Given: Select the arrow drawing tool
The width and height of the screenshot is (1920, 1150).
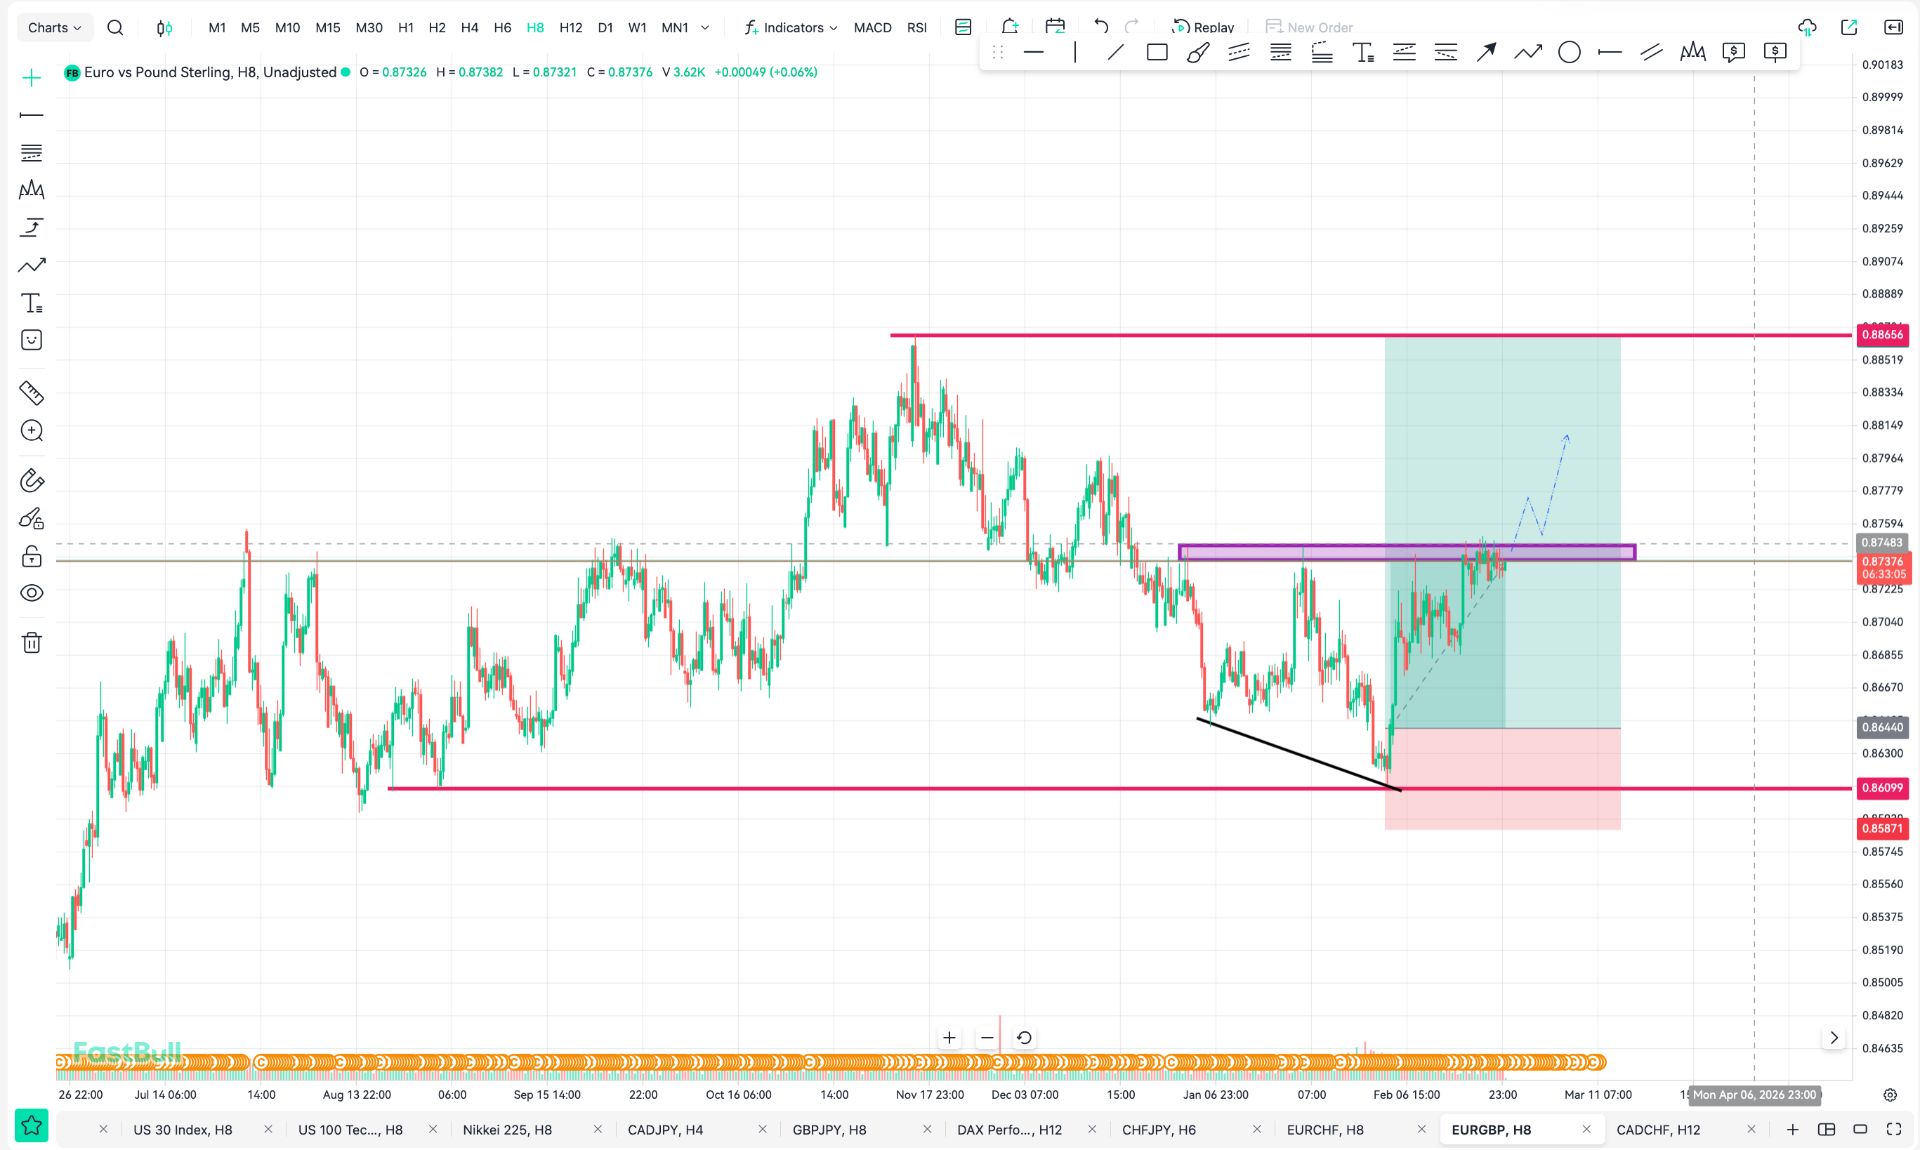Looking at the screenshot, I should (x=1486, y=53).
